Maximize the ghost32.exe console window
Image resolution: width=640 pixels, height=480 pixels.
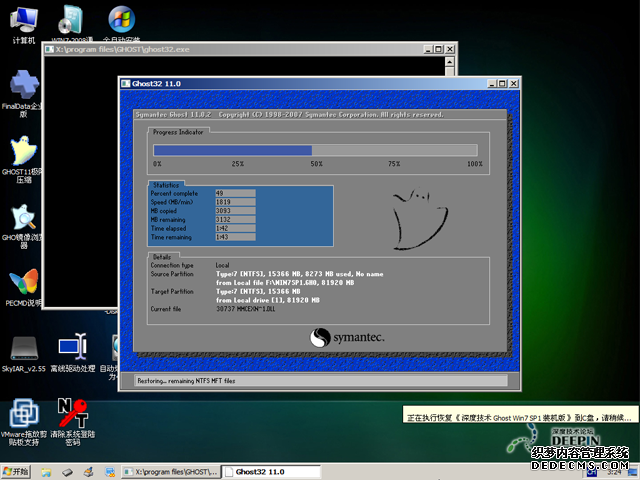click(x=439, y=49)
